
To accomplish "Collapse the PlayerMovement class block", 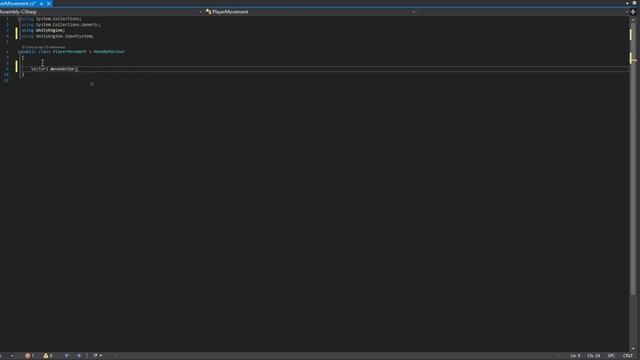I will (20, 52).
